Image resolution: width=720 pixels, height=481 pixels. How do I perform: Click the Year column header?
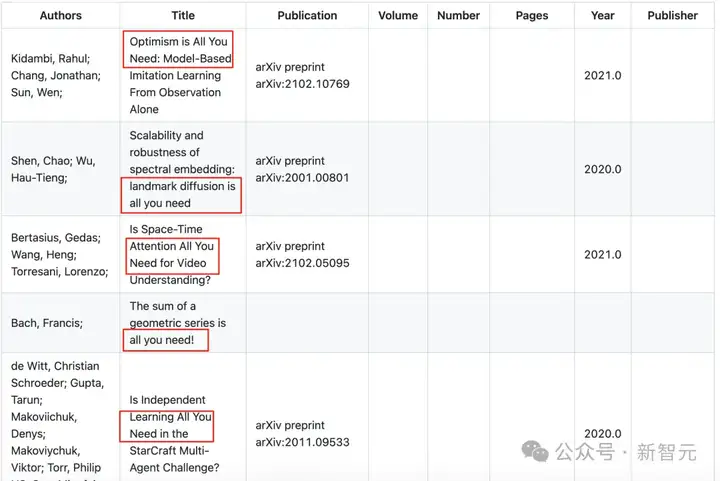[602, 16]
